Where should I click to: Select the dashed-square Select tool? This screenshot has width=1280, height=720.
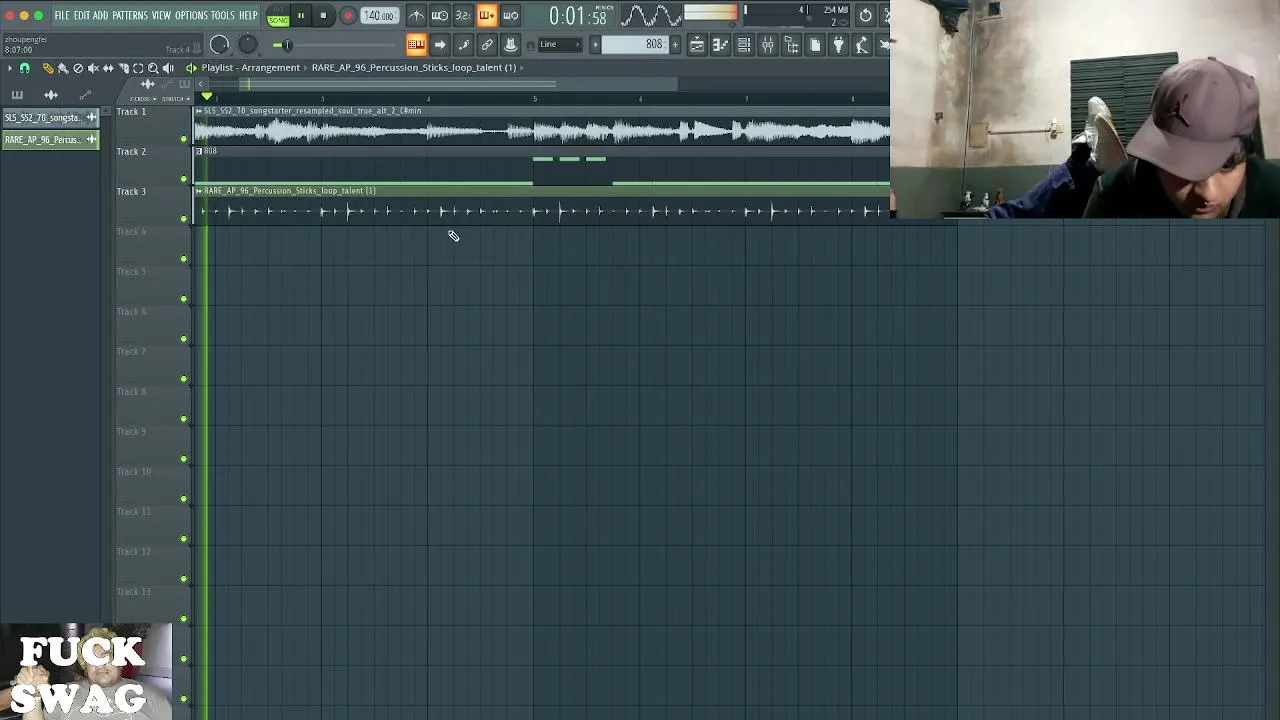(138, 68)
